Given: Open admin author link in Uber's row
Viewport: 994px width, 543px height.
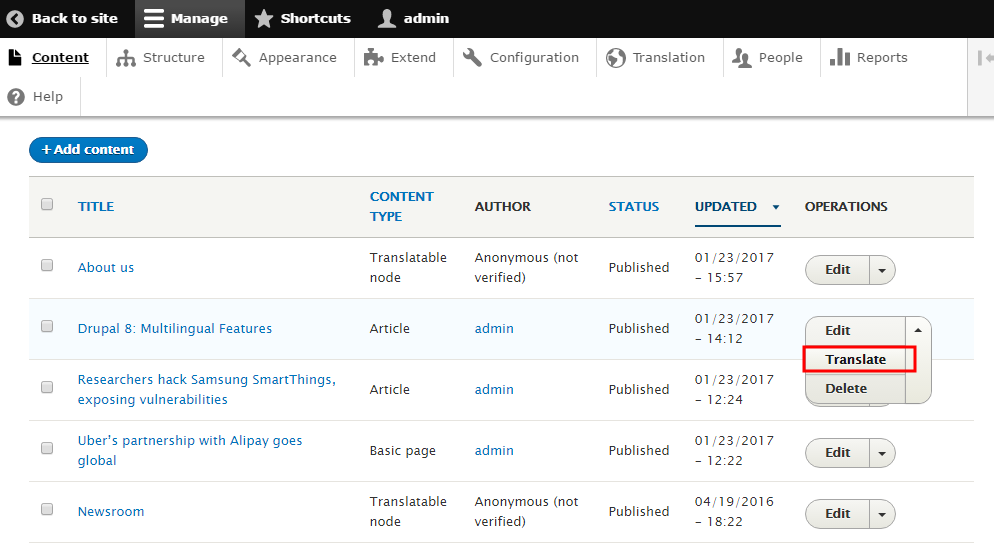Looking at the screenshot, I should pos(494,450).
